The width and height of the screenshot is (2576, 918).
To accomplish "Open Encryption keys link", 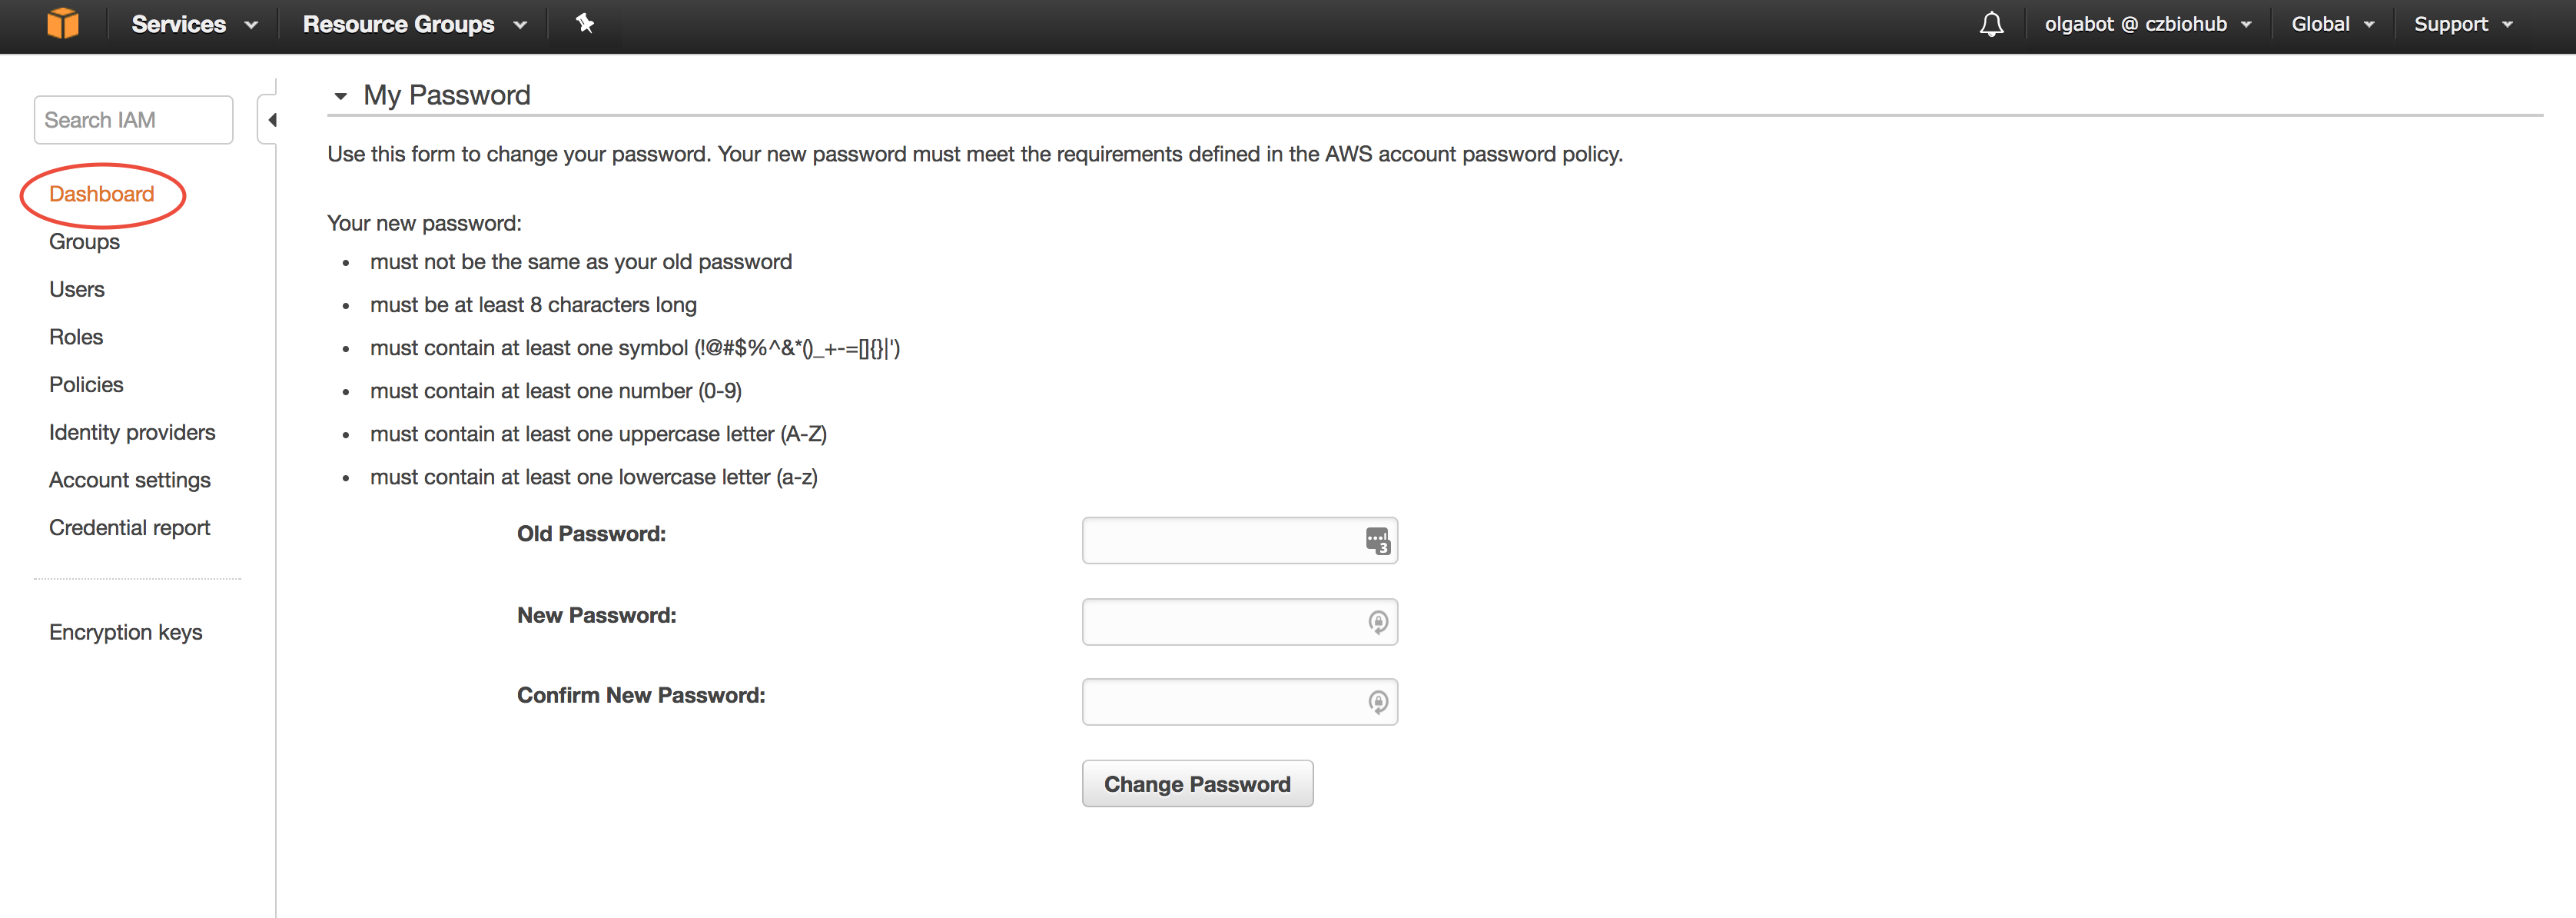I will 125,632.
